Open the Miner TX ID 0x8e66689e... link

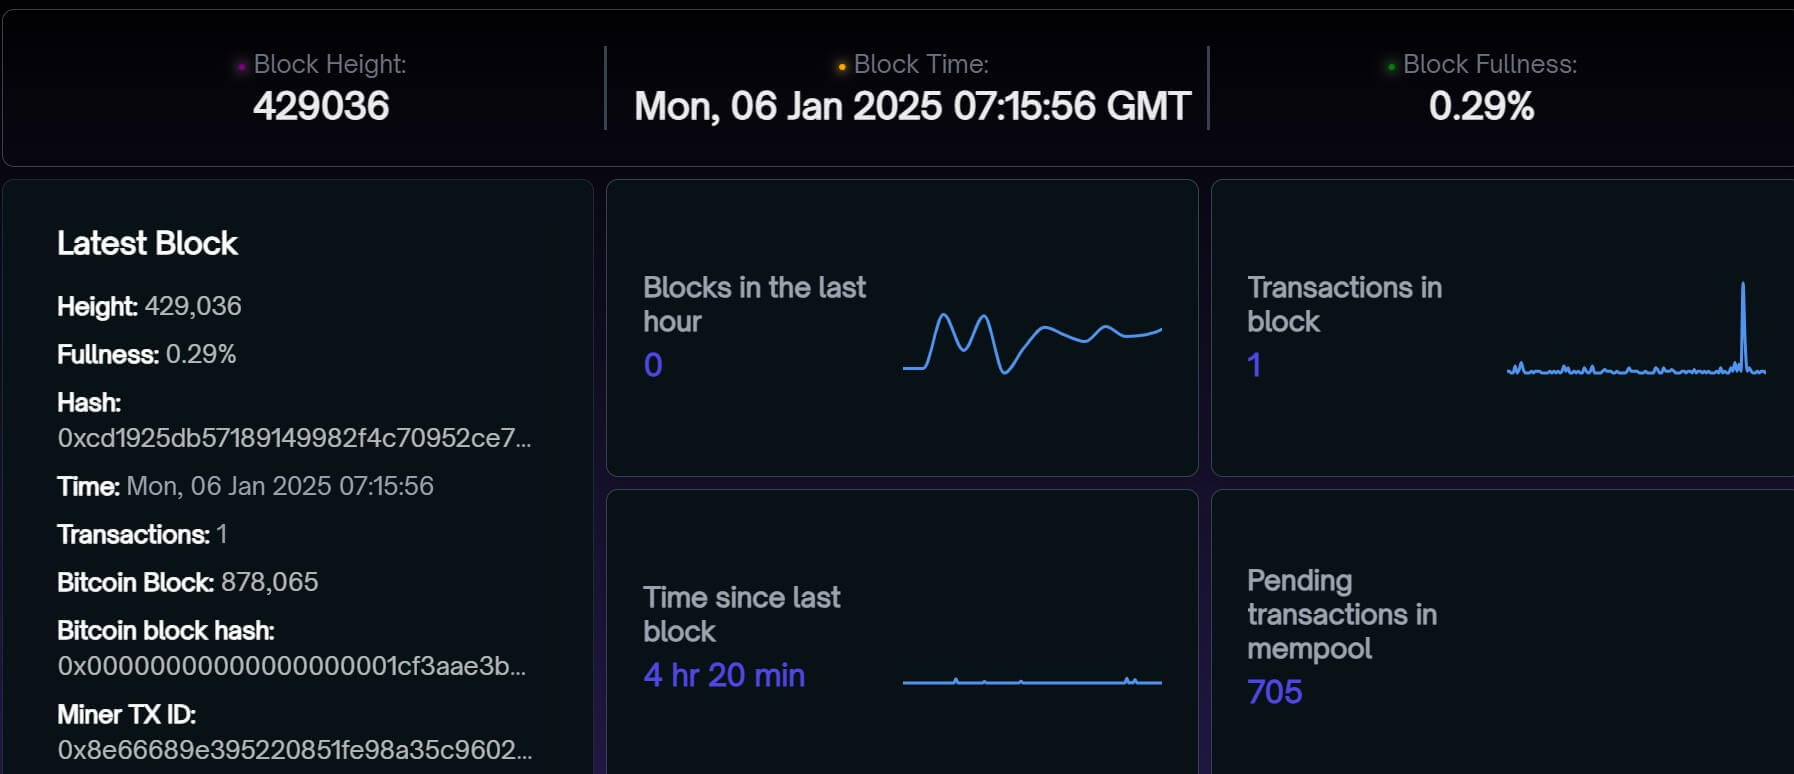pos(295,750)
